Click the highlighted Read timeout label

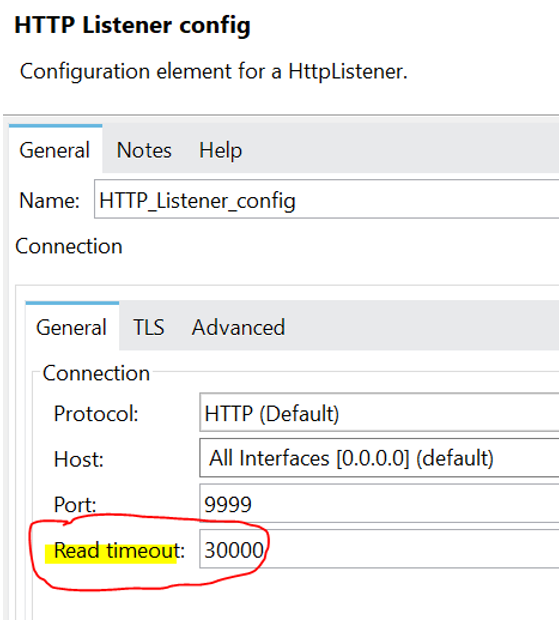119,550
